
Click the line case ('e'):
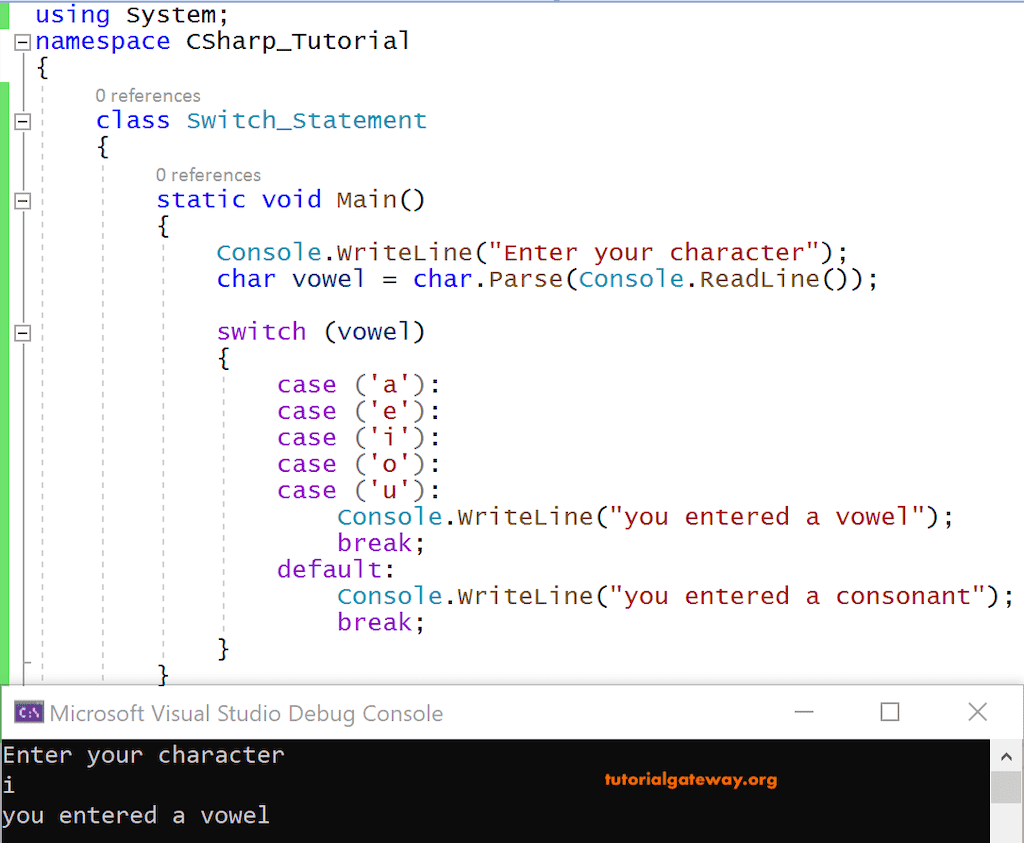pos(359,411)
